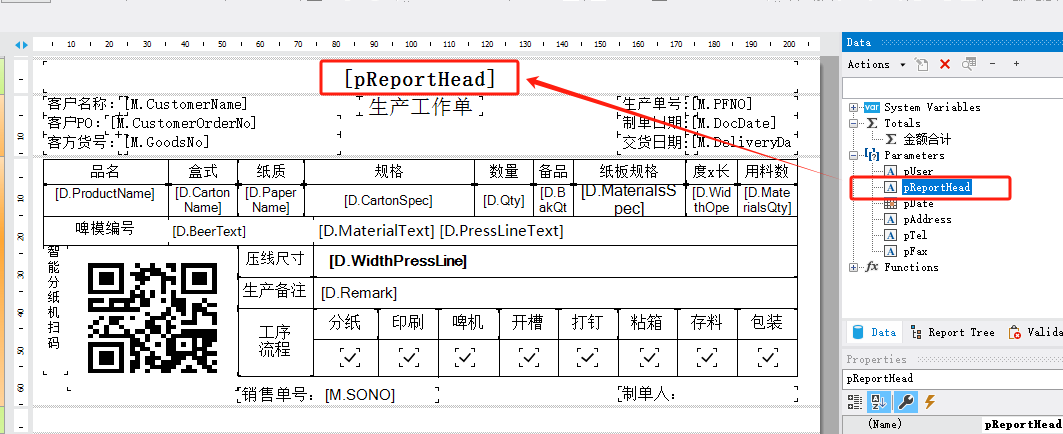Viewport: 1063px width, 434px height.
Task: Select System Variables in data tree
Action: point(932,107)
